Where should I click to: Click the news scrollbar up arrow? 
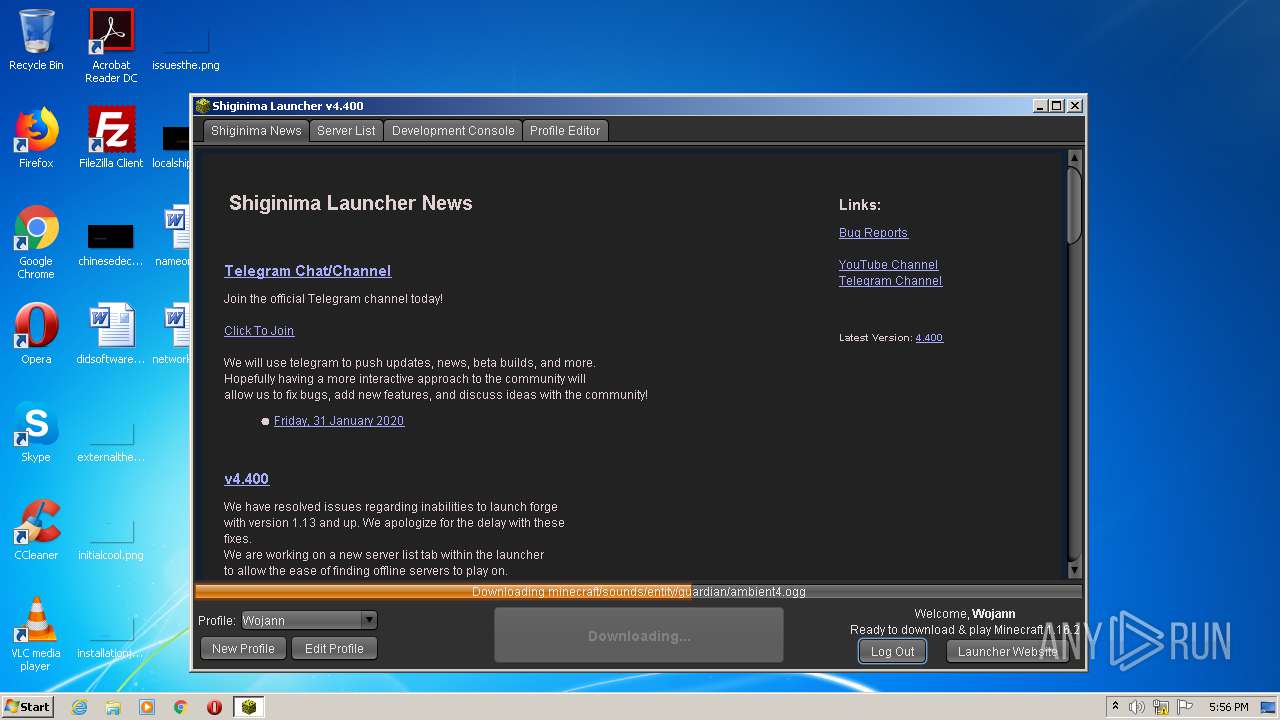(x=1075, y=158)
